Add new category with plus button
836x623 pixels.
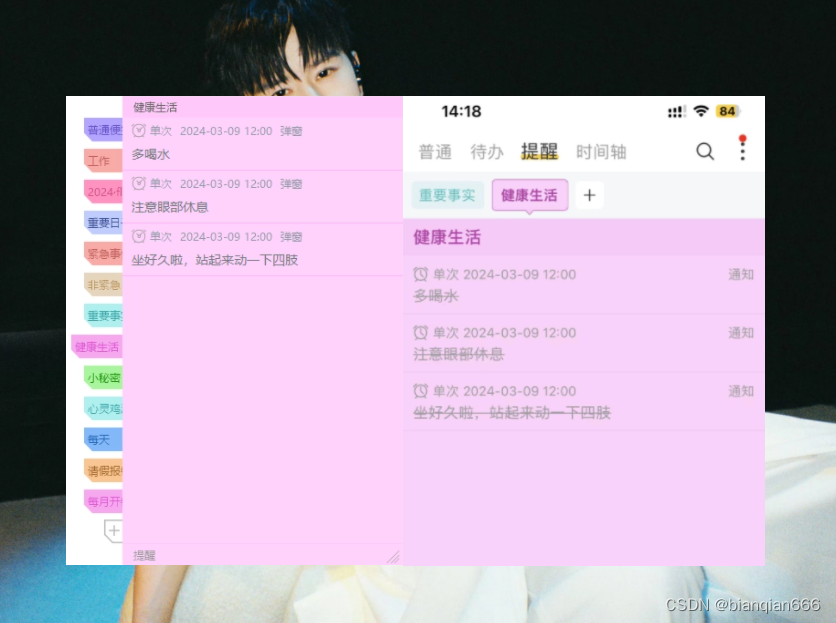pos(589,195)
